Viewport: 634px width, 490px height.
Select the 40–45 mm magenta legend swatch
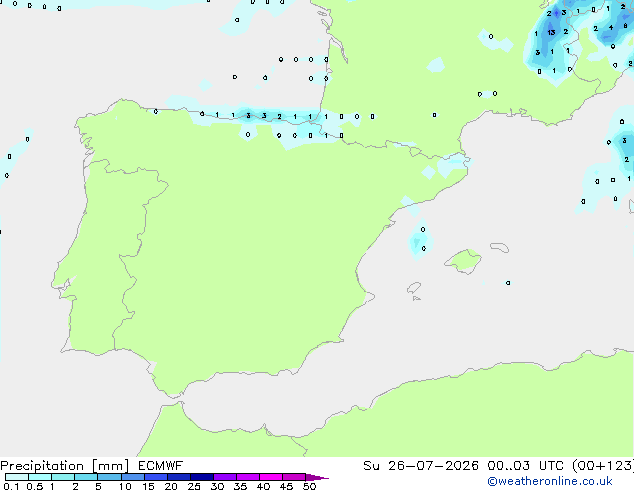pos(271,477)
